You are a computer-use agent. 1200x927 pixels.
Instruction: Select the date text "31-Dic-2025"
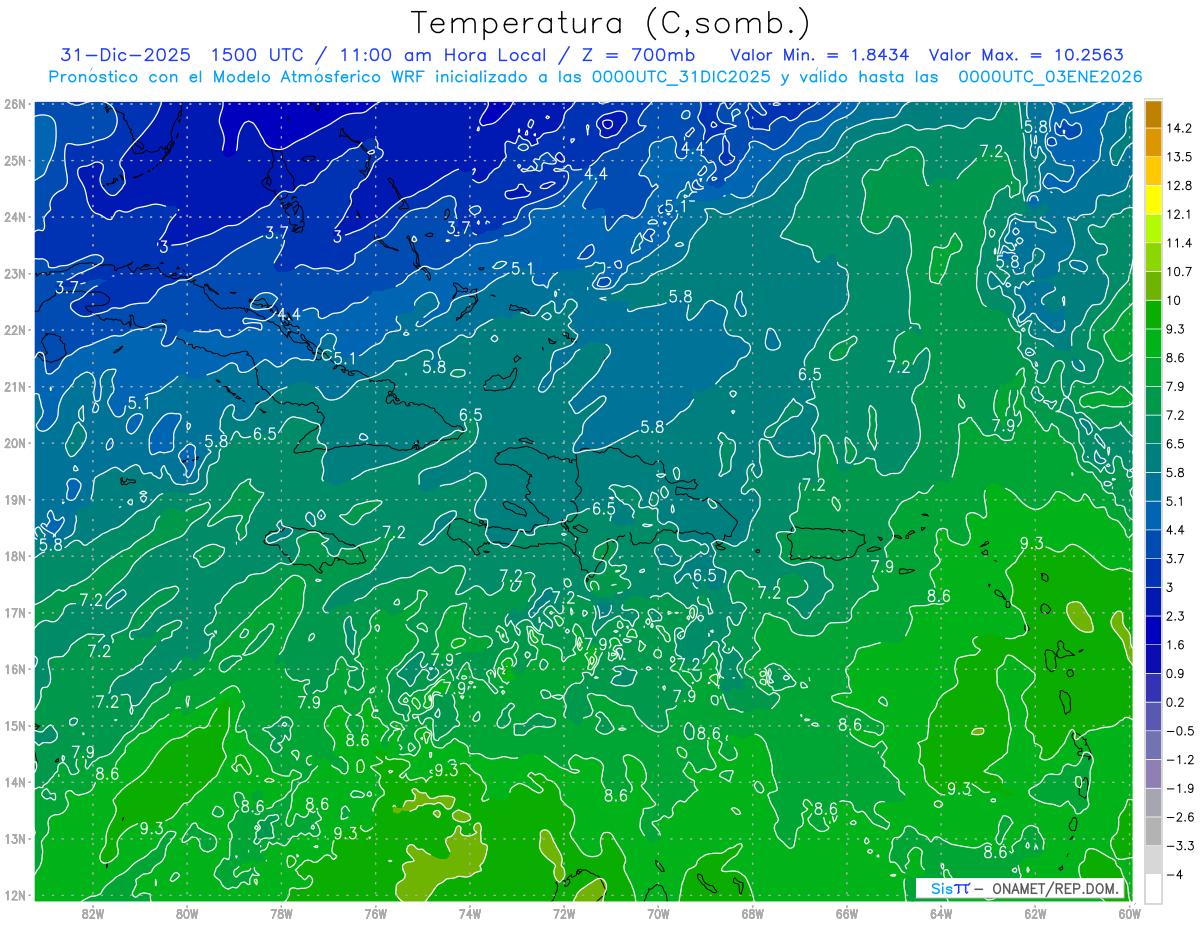point(125,55)
